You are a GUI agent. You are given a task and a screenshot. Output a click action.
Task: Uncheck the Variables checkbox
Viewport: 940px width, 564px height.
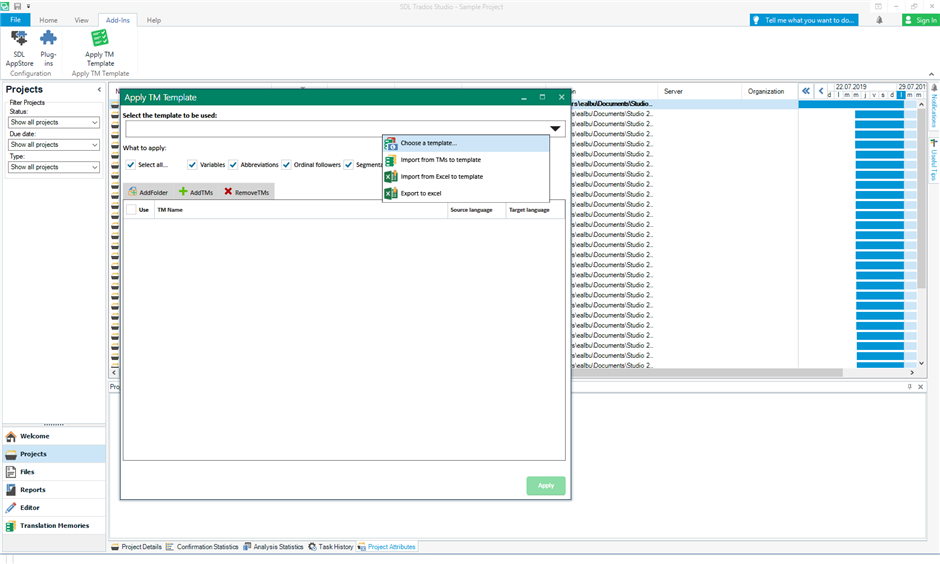coord(192,164)
